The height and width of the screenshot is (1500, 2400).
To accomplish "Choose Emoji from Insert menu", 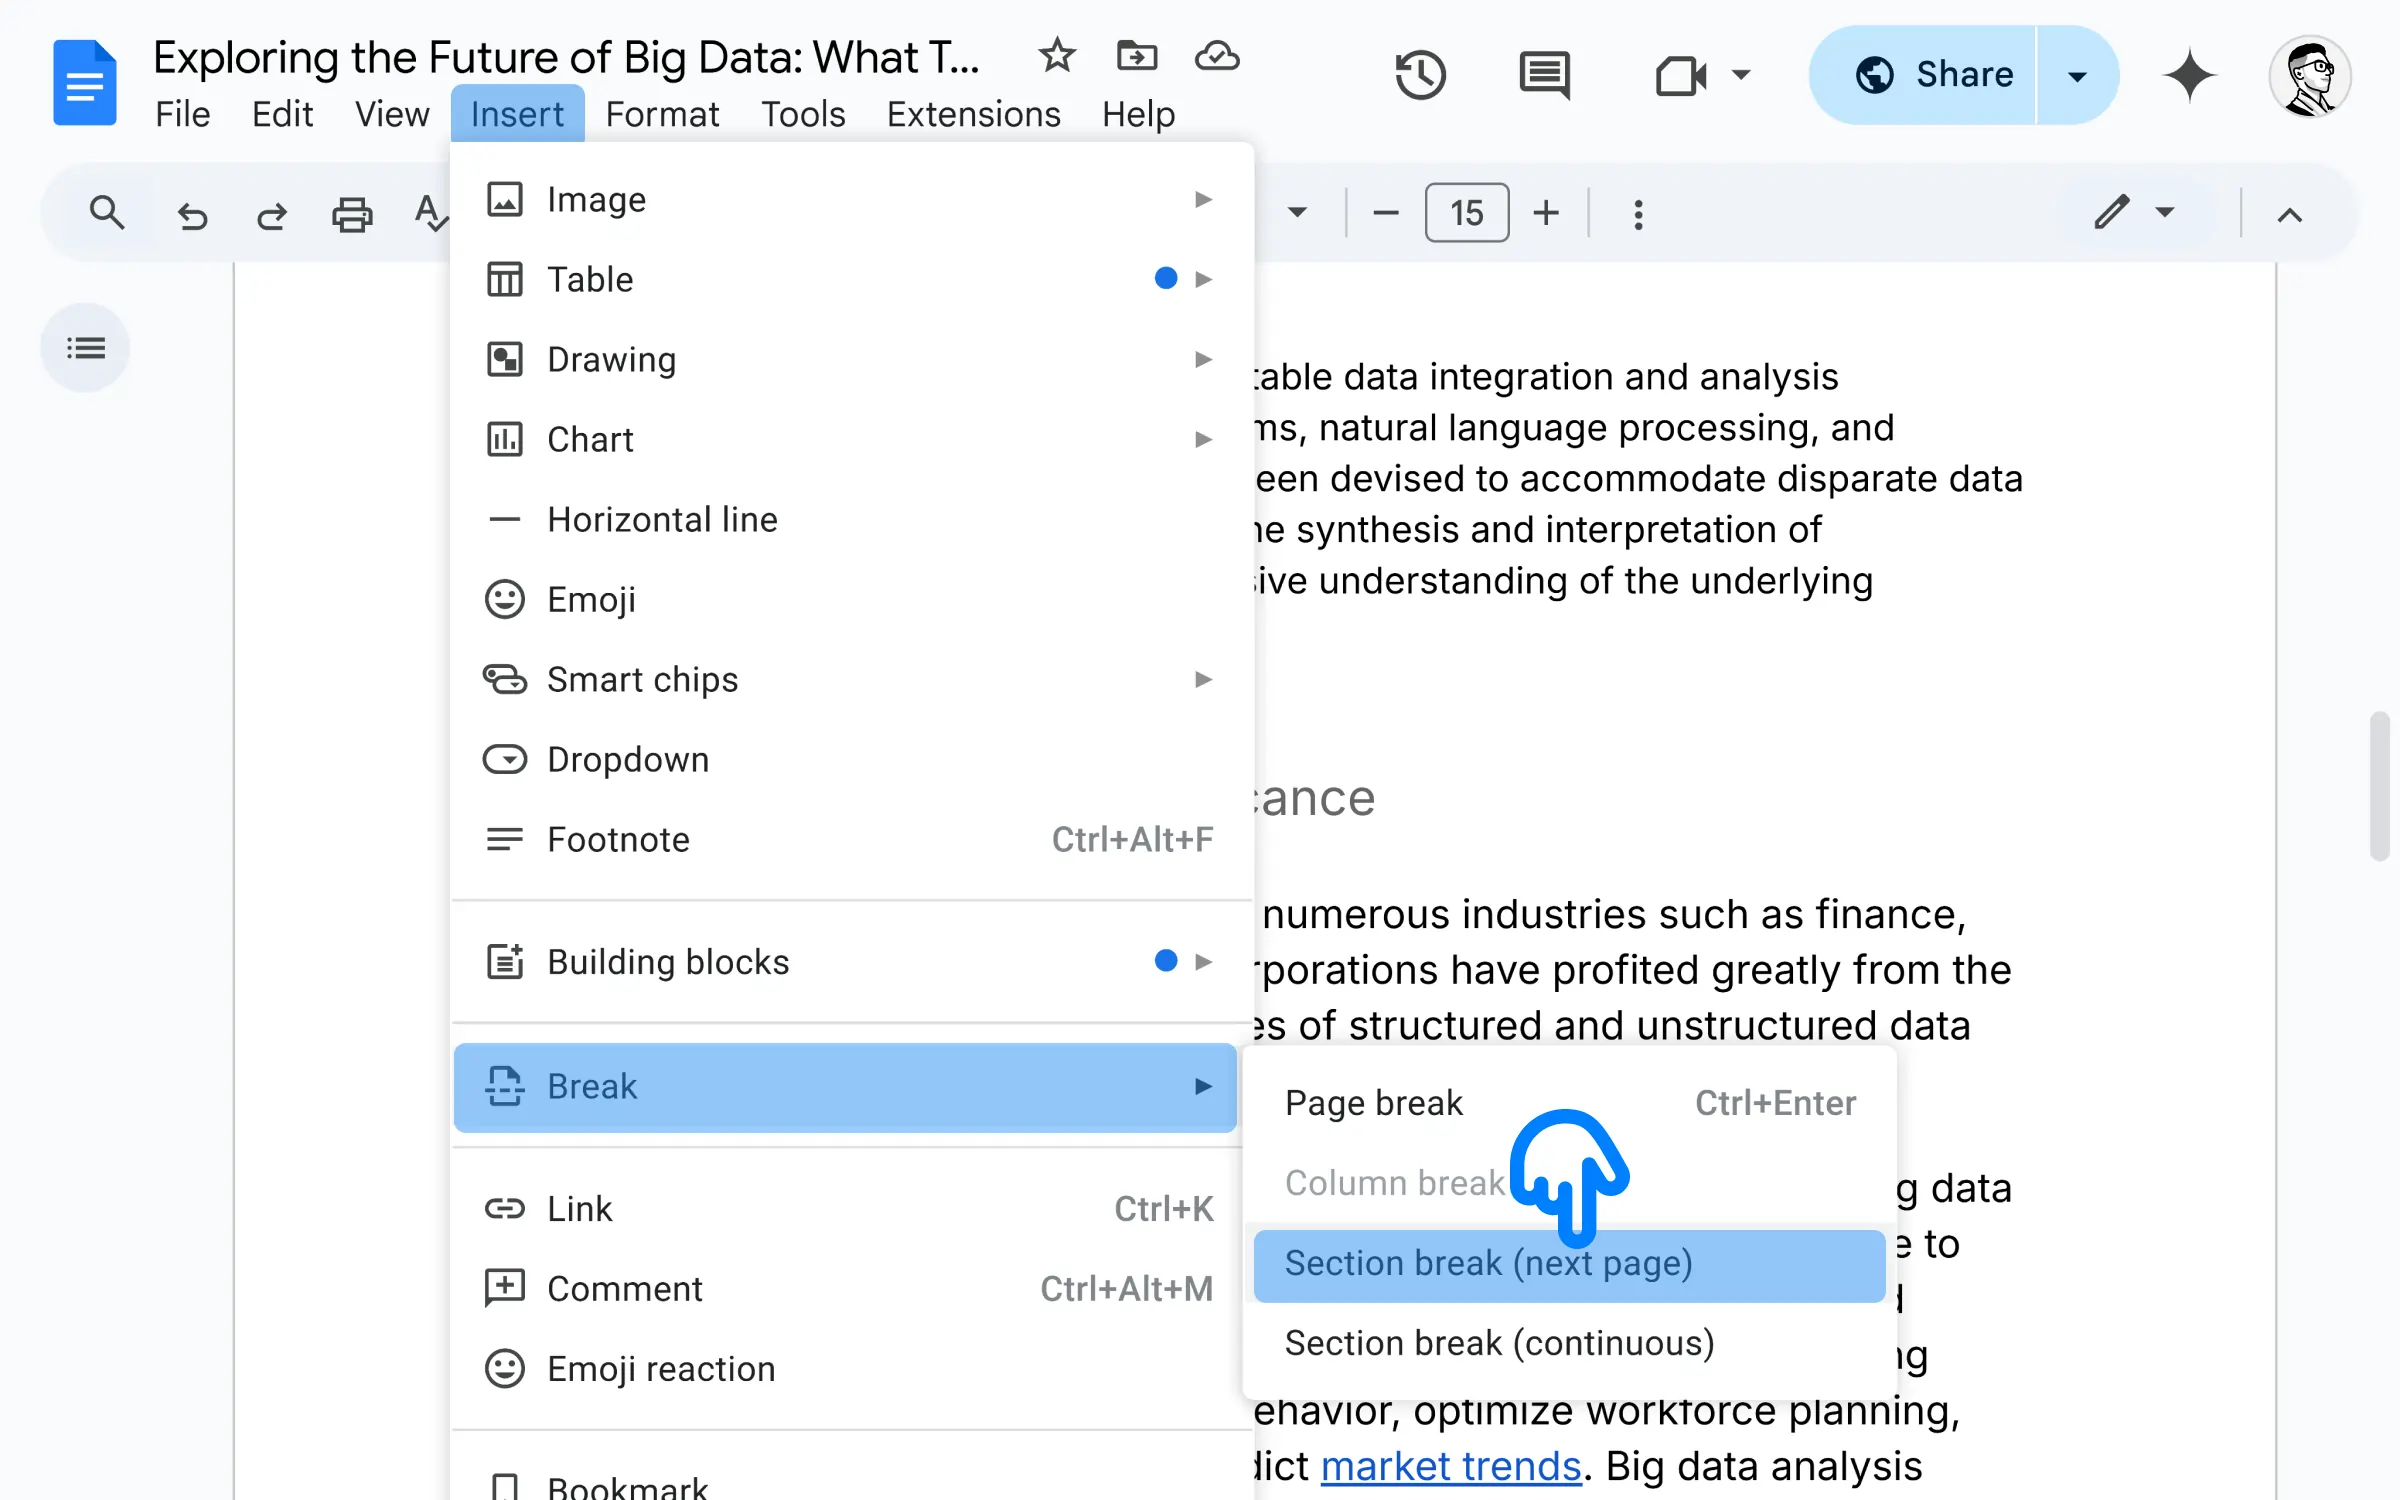I will pyautogui.click(x=852, y=599).
